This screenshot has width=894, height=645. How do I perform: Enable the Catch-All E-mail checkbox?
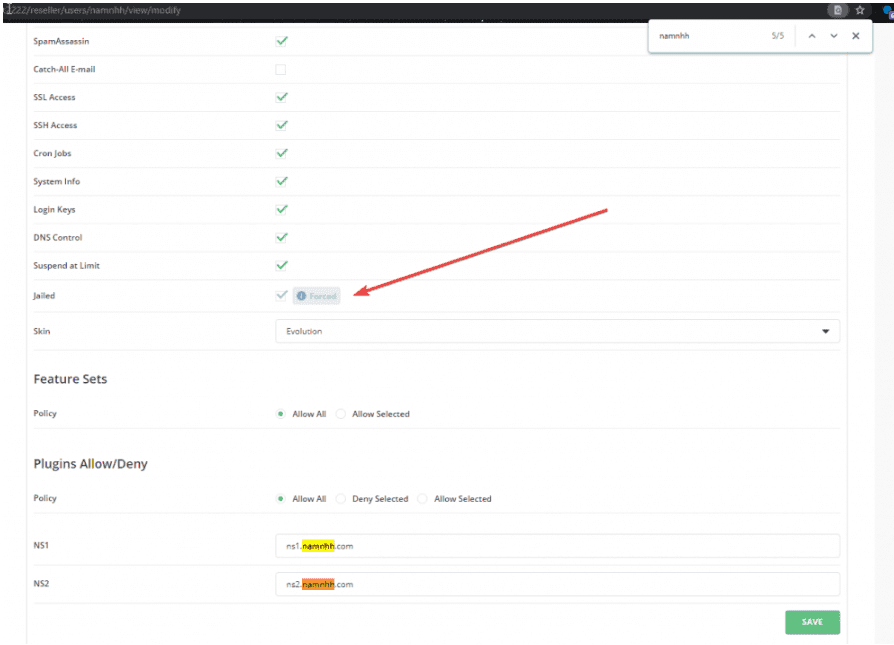point(281,70)
